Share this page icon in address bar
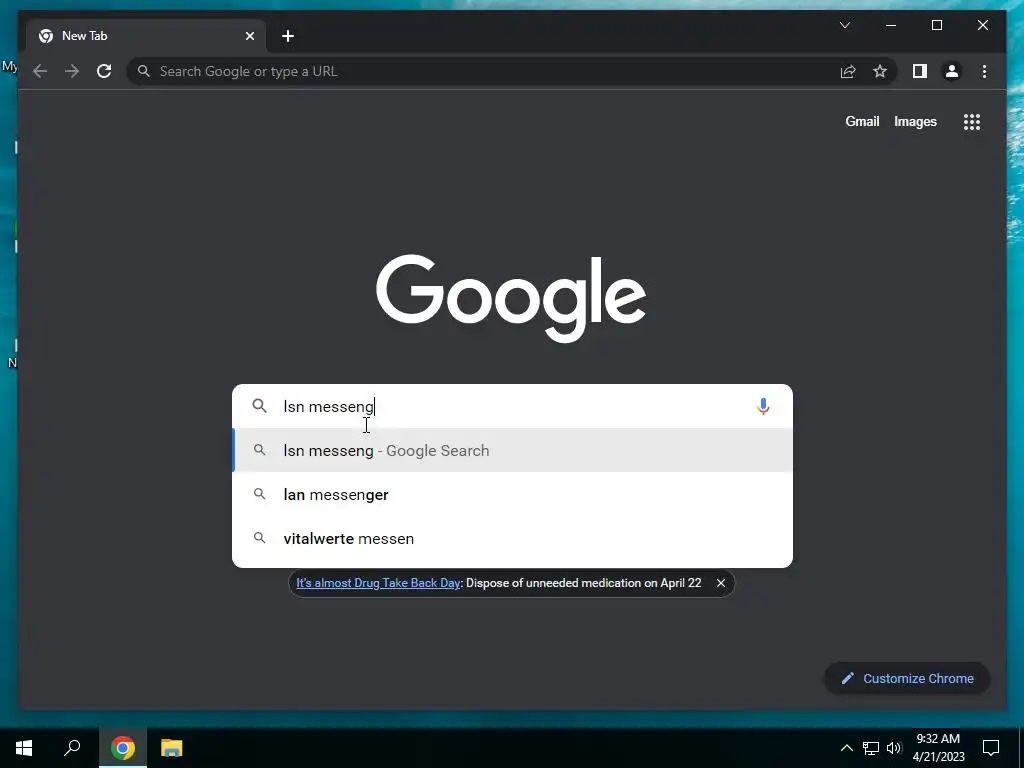Screen dimensions: 1024x768 point(848,71)
